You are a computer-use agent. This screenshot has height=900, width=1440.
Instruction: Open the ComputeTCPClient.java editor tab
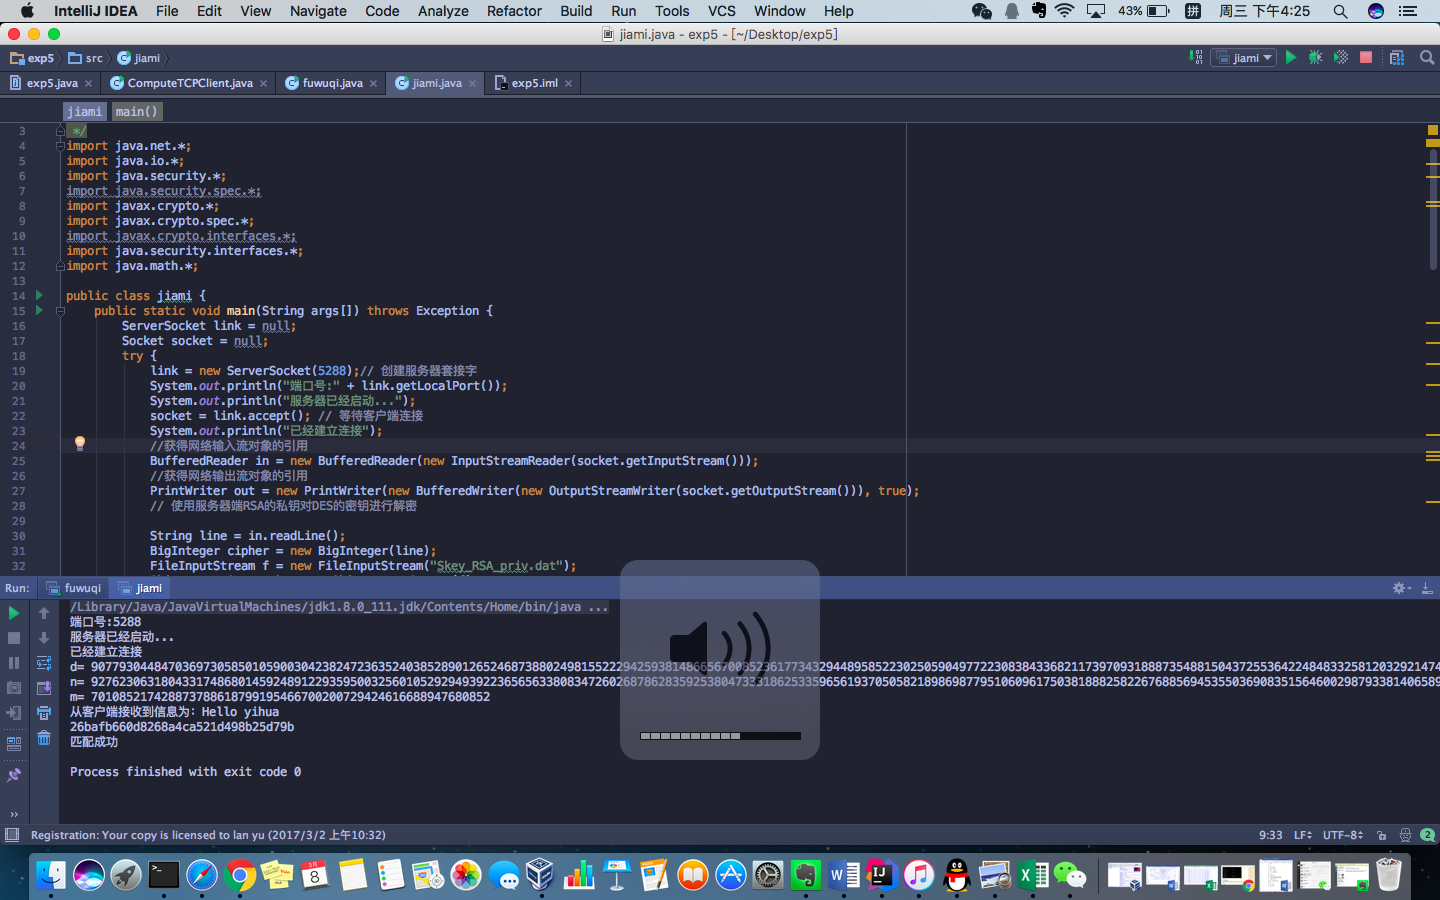tap(189, 83)
